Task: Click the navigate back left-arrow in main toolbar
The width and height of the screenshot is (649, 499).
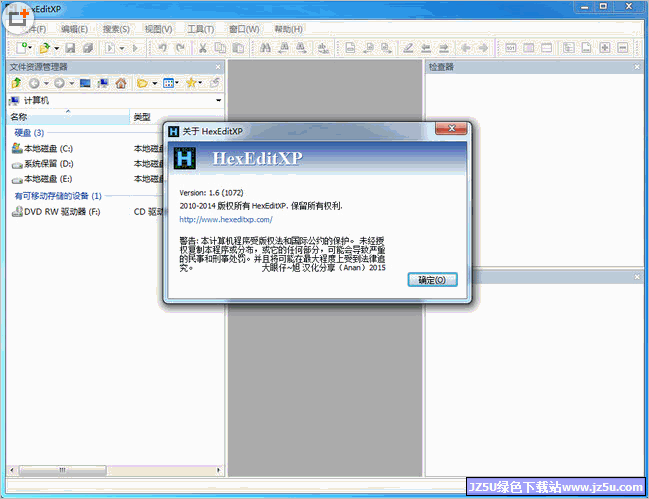Action: (x=466, y=48)
